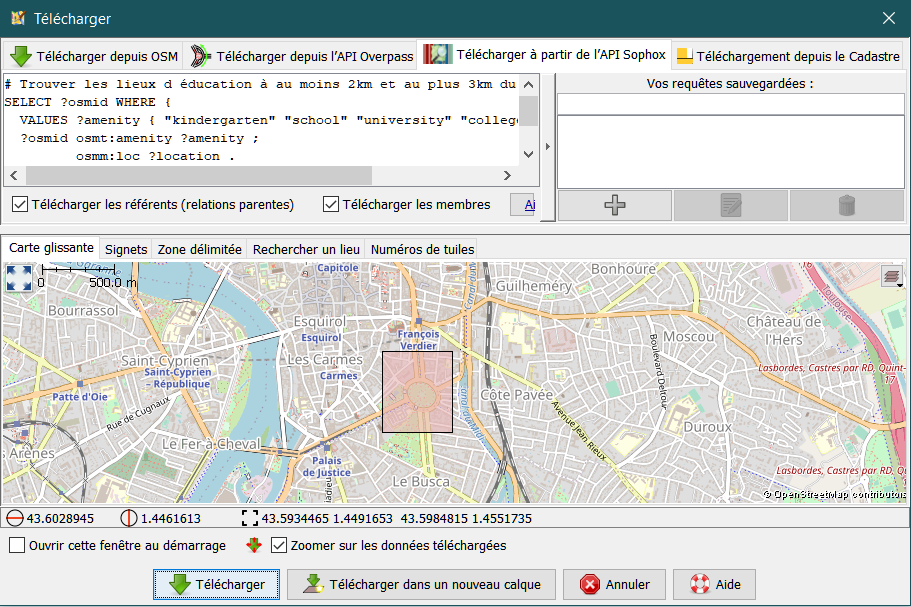Image resolution: width=911 pixels, height=607 pixels.
Task: Open help with the Aide button
Action: coord(714,584)
